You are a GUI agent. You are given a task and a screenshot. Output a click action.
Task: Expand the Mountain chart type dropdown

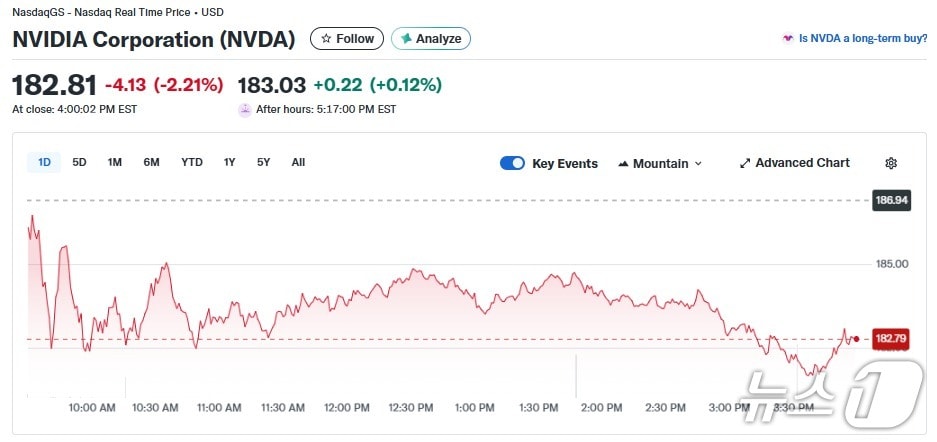coord(660,164)
